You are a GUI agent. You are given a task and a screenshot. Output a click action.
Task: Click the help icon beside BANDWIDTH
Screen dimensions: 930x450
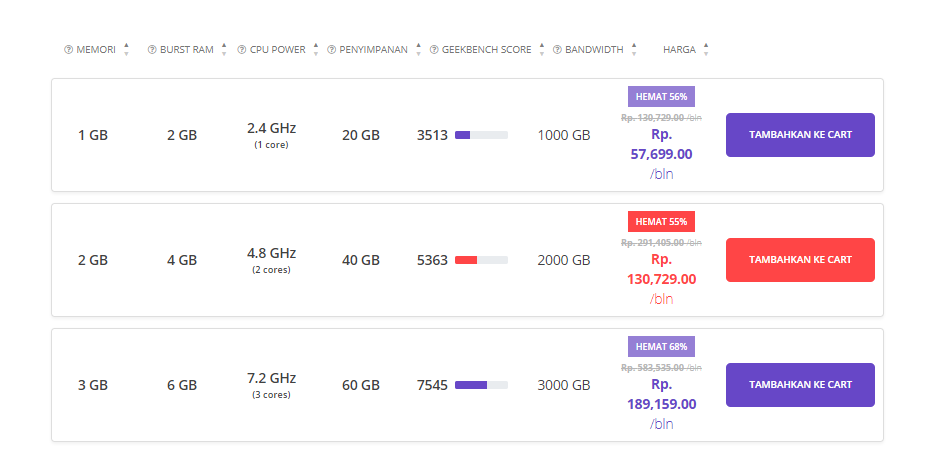[557, 50]
